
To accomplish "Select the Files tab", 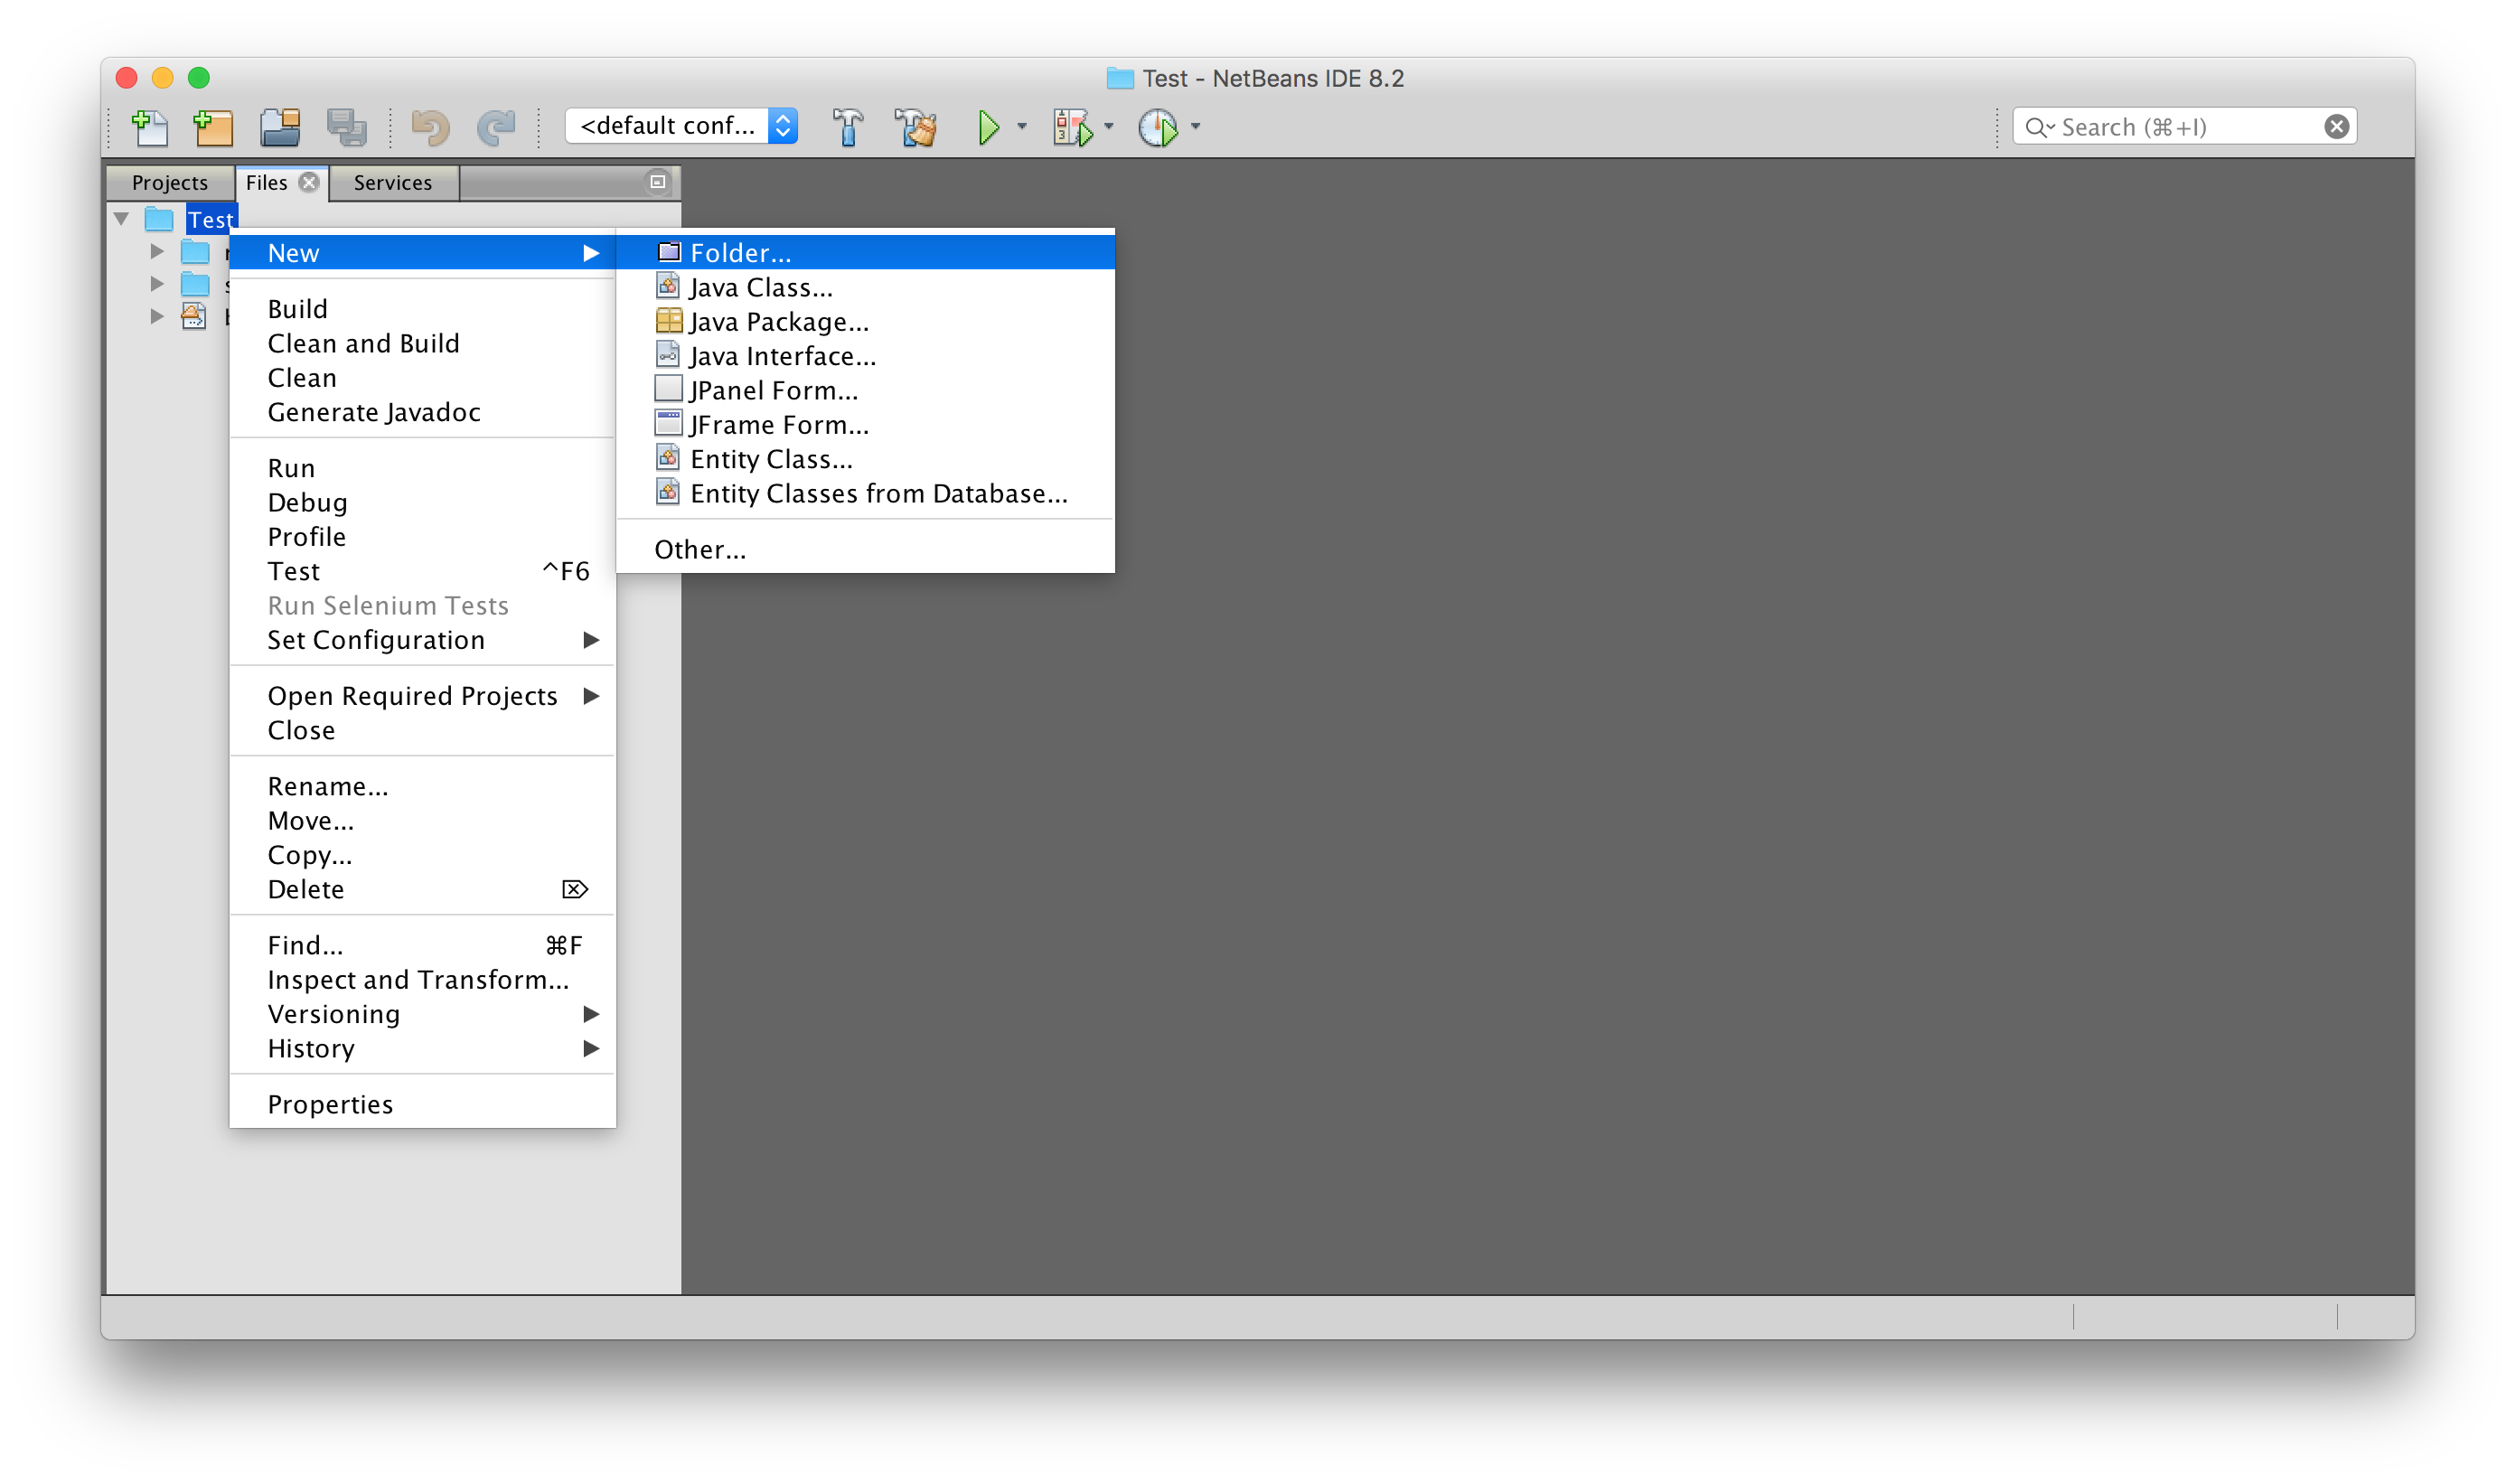I will (266, 182).
